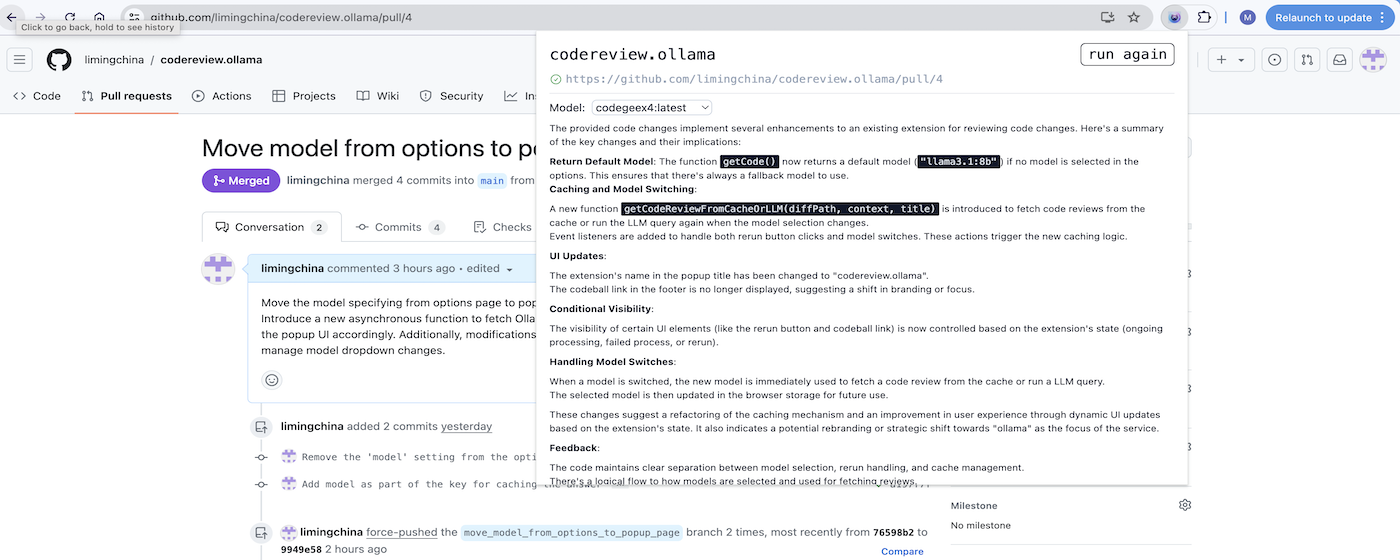
Task: Open the codereview.ollama repository link
Action: click(211, 60)
